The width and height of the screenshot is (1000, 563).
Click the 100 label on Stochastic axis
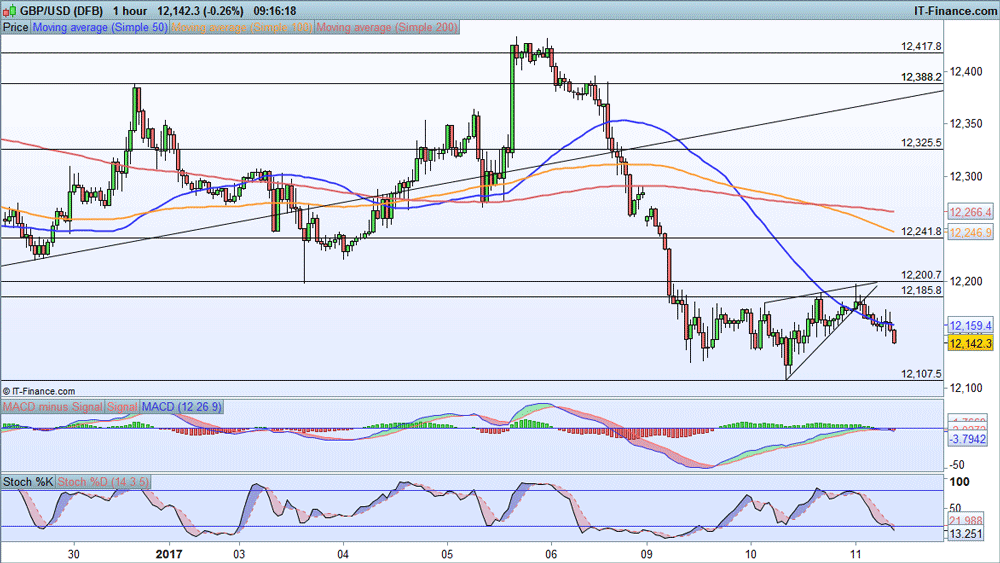tap(959, 482)
